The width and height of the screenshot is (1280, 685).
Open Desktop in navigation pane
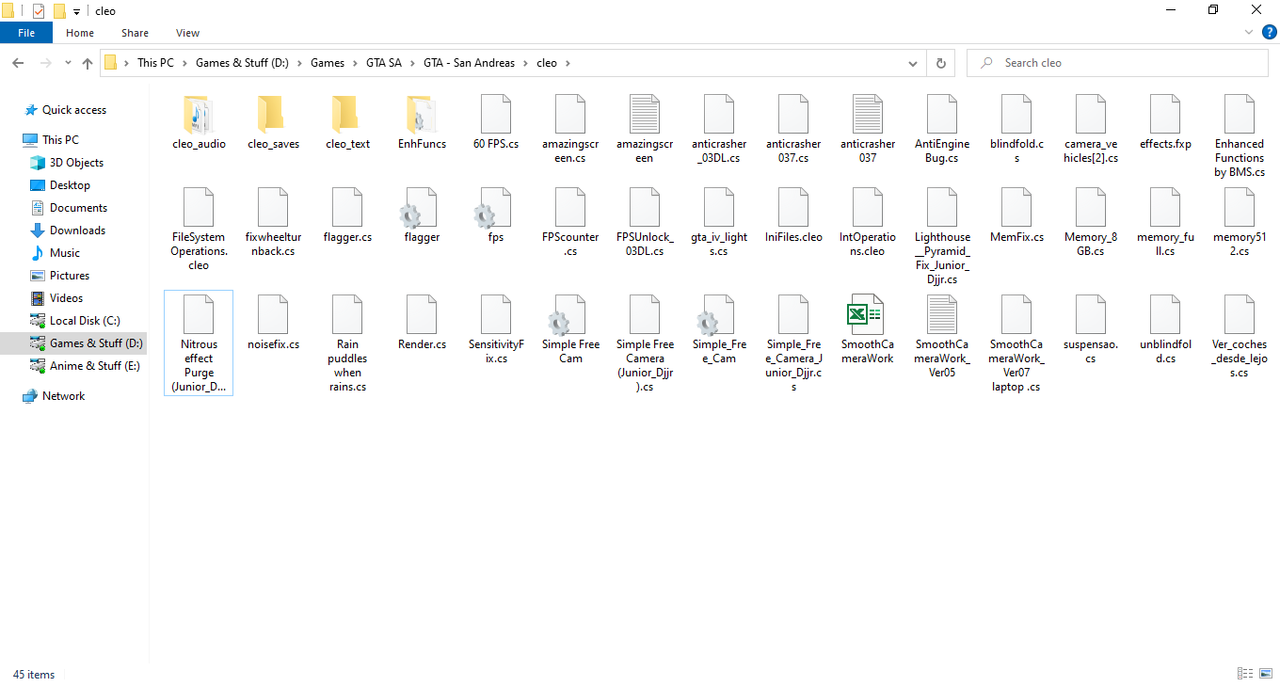click(x=70, y=185)
